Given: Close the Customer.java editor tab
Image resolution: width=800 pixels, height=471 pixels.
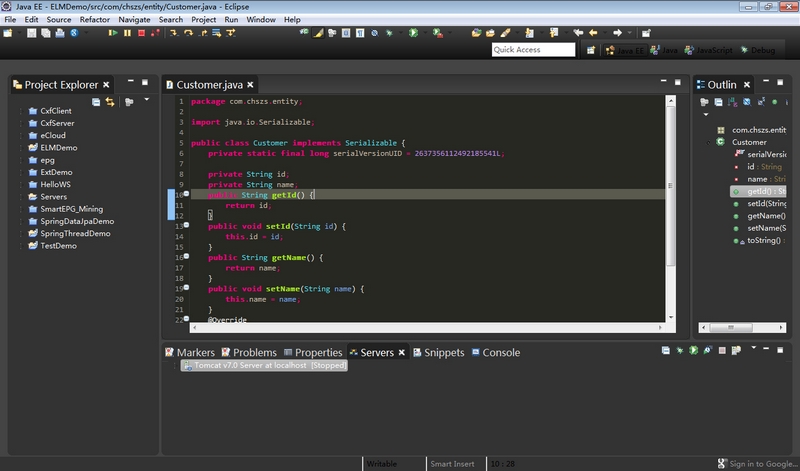Looking at the screenshot, I should (250, 85).
